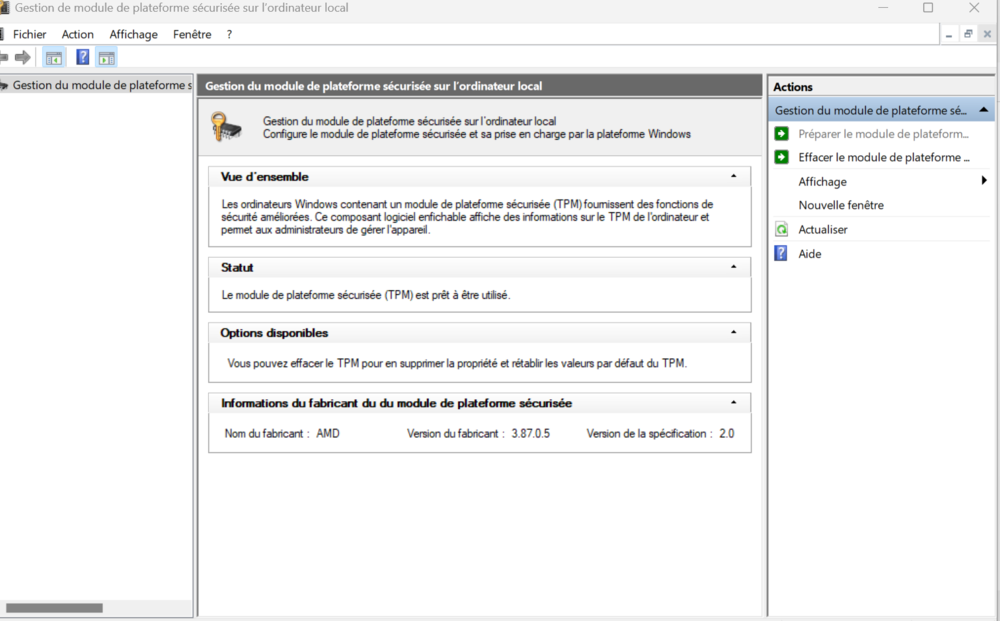Click the Back arrow in the toolbar
Screen dimensions: 1000x621
3,57
